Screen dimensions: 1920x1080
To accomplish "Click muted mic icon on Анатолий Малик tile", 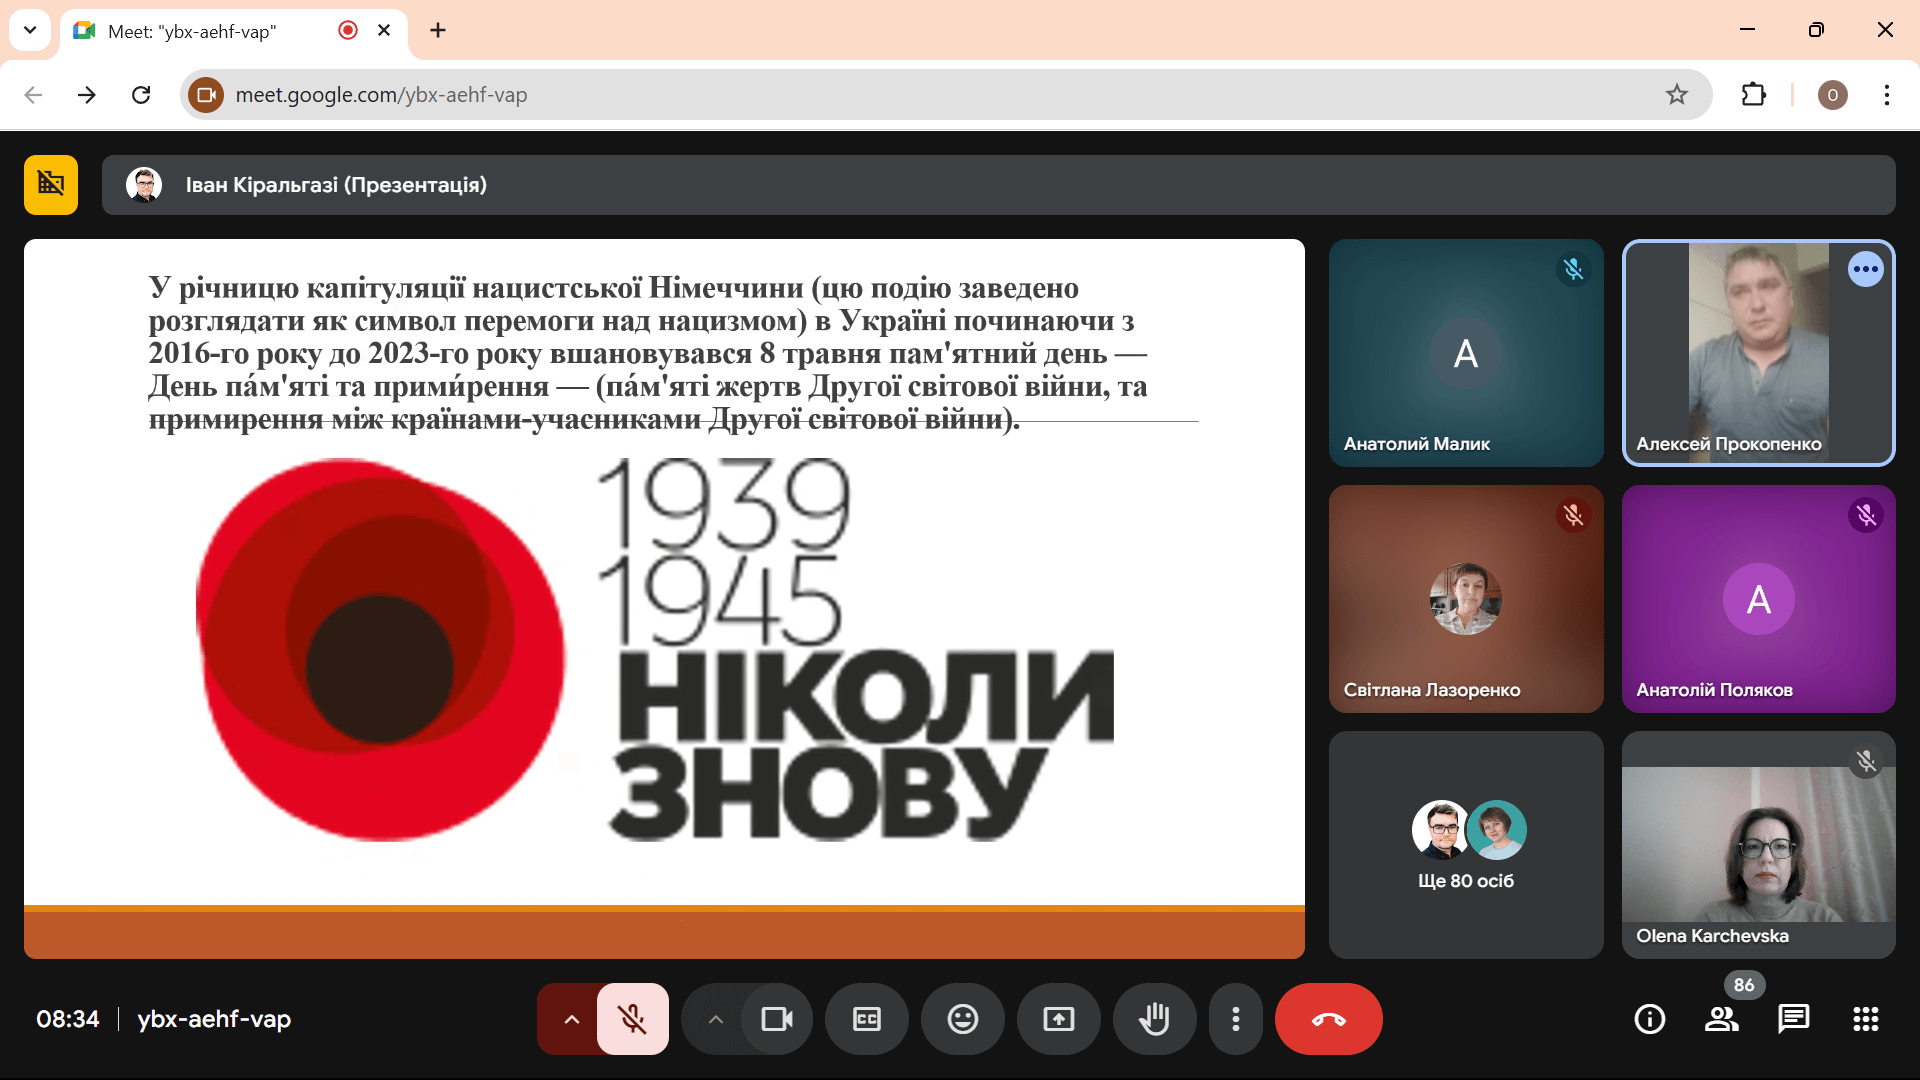I will tap(1574, 269).
